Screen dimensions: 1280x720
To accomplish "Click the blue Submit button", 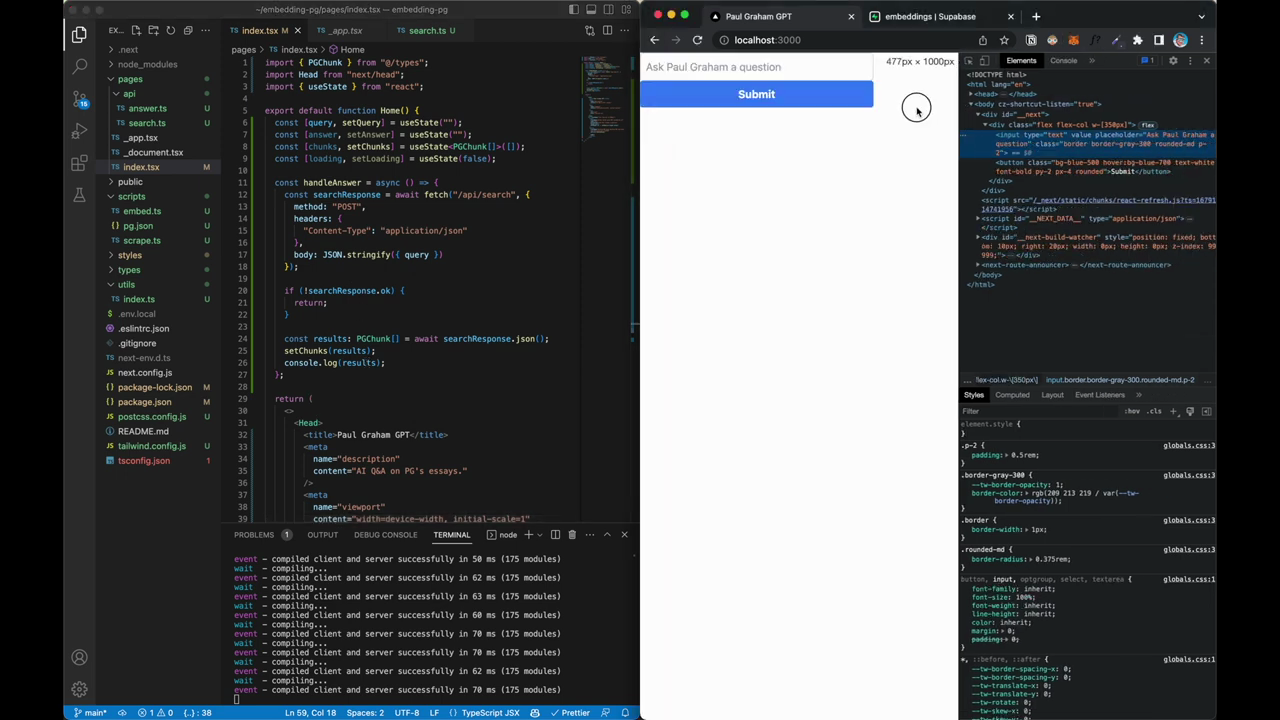I will point(756,94).
